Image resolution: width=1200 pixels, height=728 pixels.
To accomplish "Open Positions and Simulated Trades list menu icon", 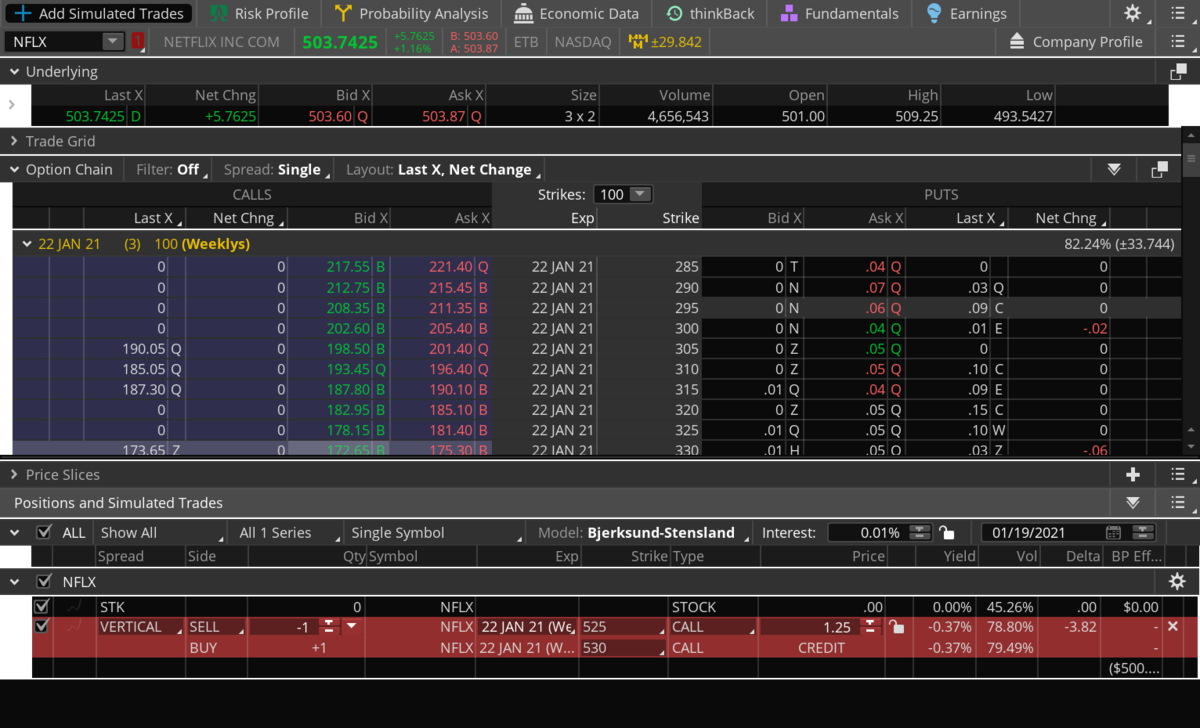I will point(1177,503).
